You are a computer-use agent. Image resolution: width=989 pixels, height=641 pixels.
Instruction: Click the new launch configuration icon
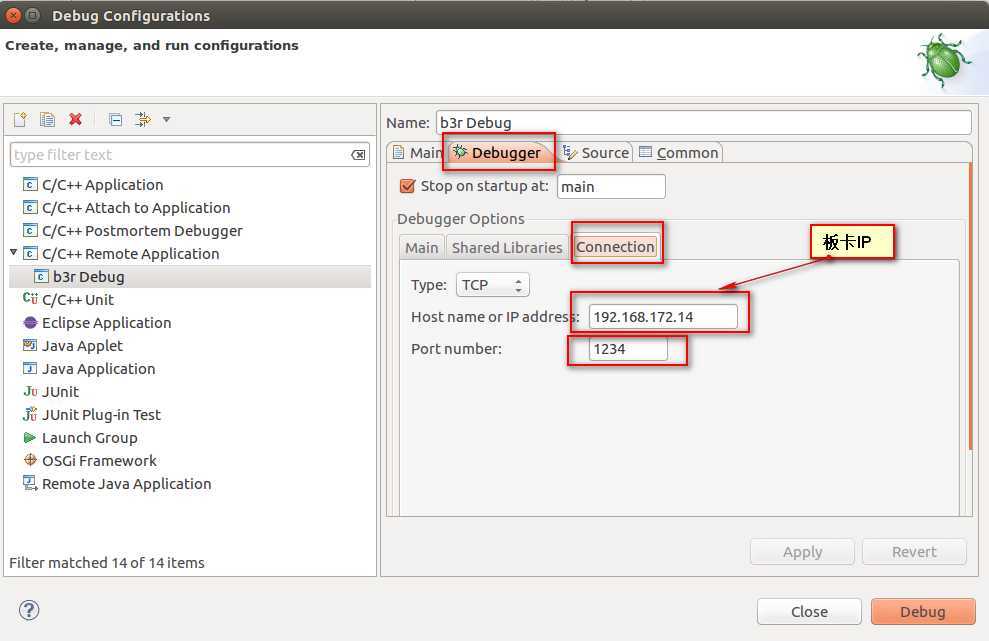[20, 120]
